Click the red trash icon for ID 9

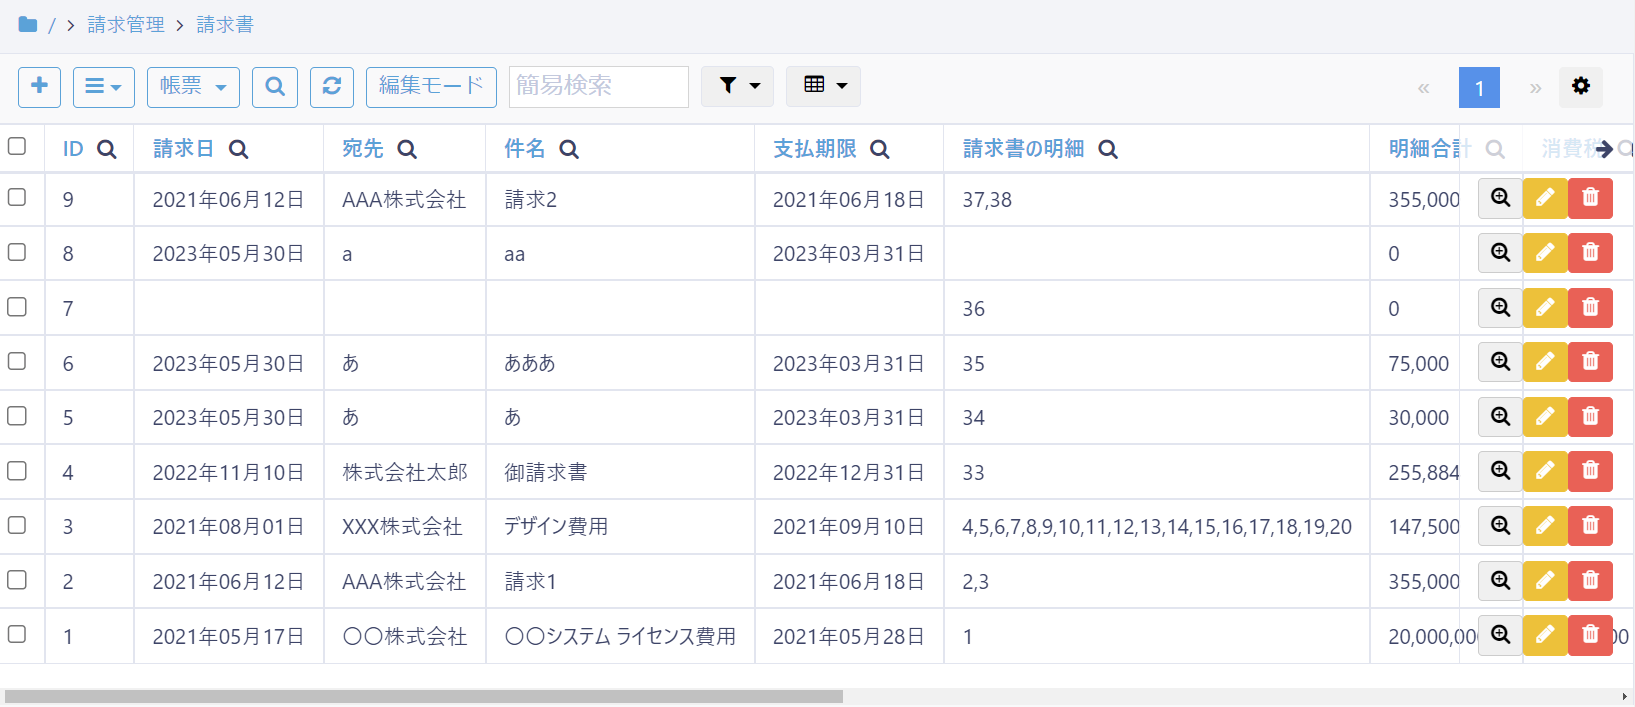pyautogui.click(x=1590, y=198)
